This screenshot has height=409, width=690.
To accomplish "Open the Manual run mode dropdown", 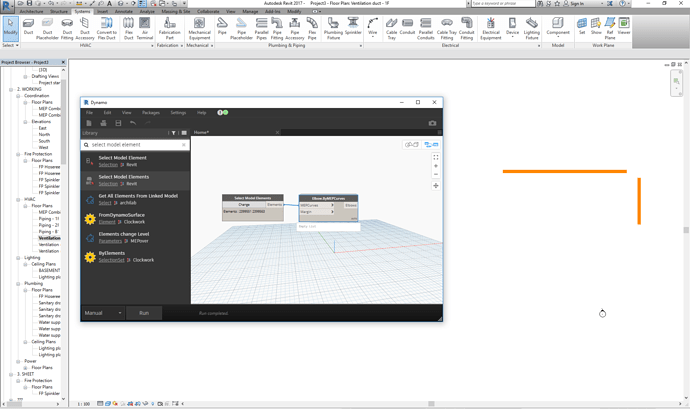I will 103,313.
